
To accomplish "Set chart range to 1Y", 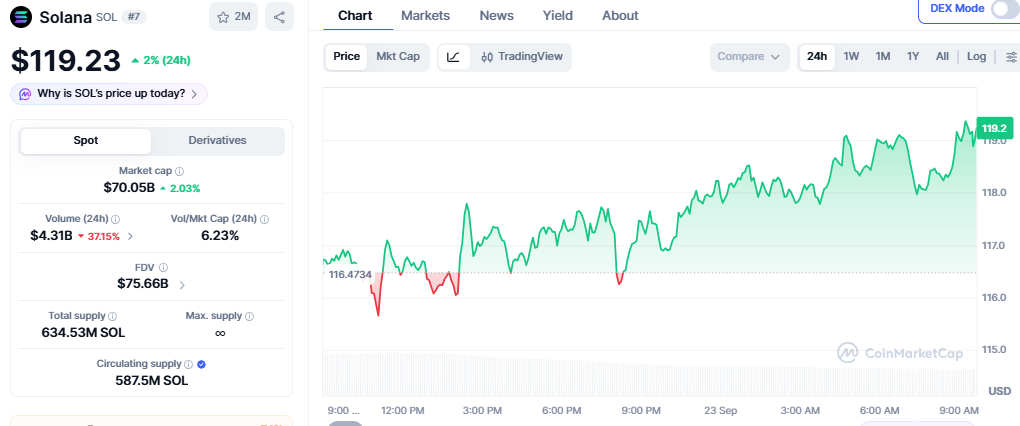I will tap(913, 57).
